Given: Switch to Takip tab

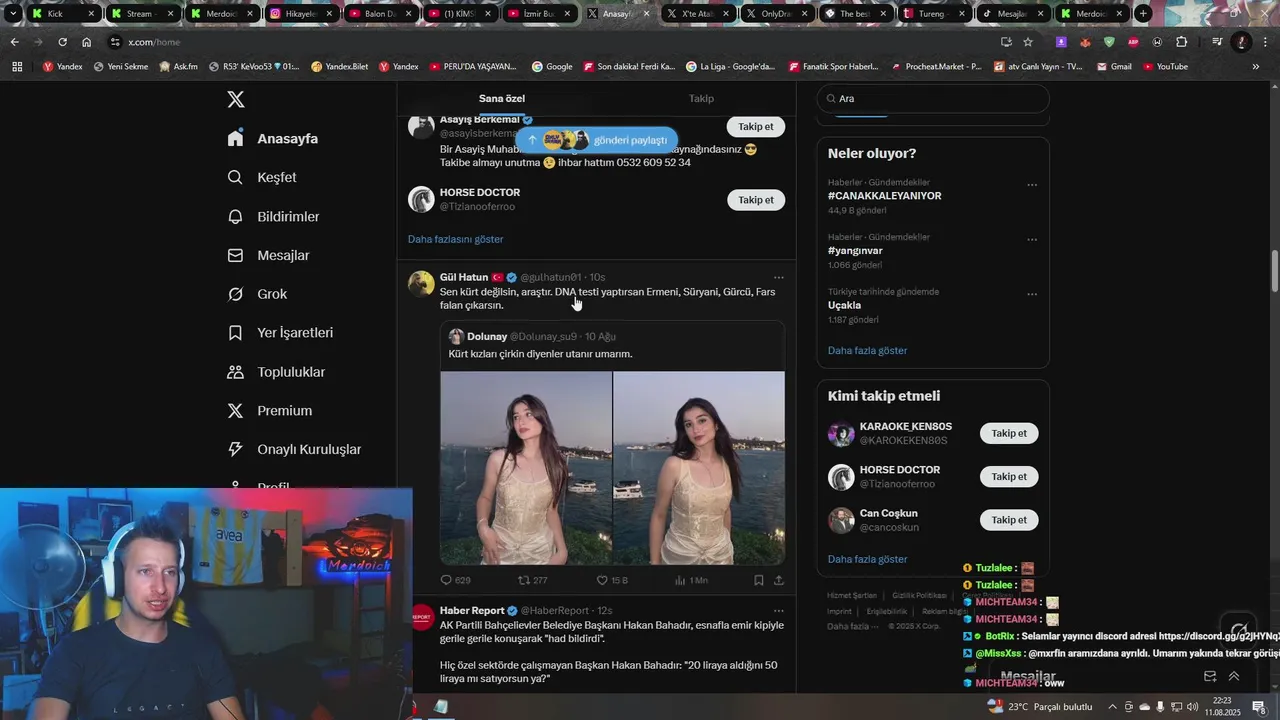Looking at the screenshot, I should 701,99.
